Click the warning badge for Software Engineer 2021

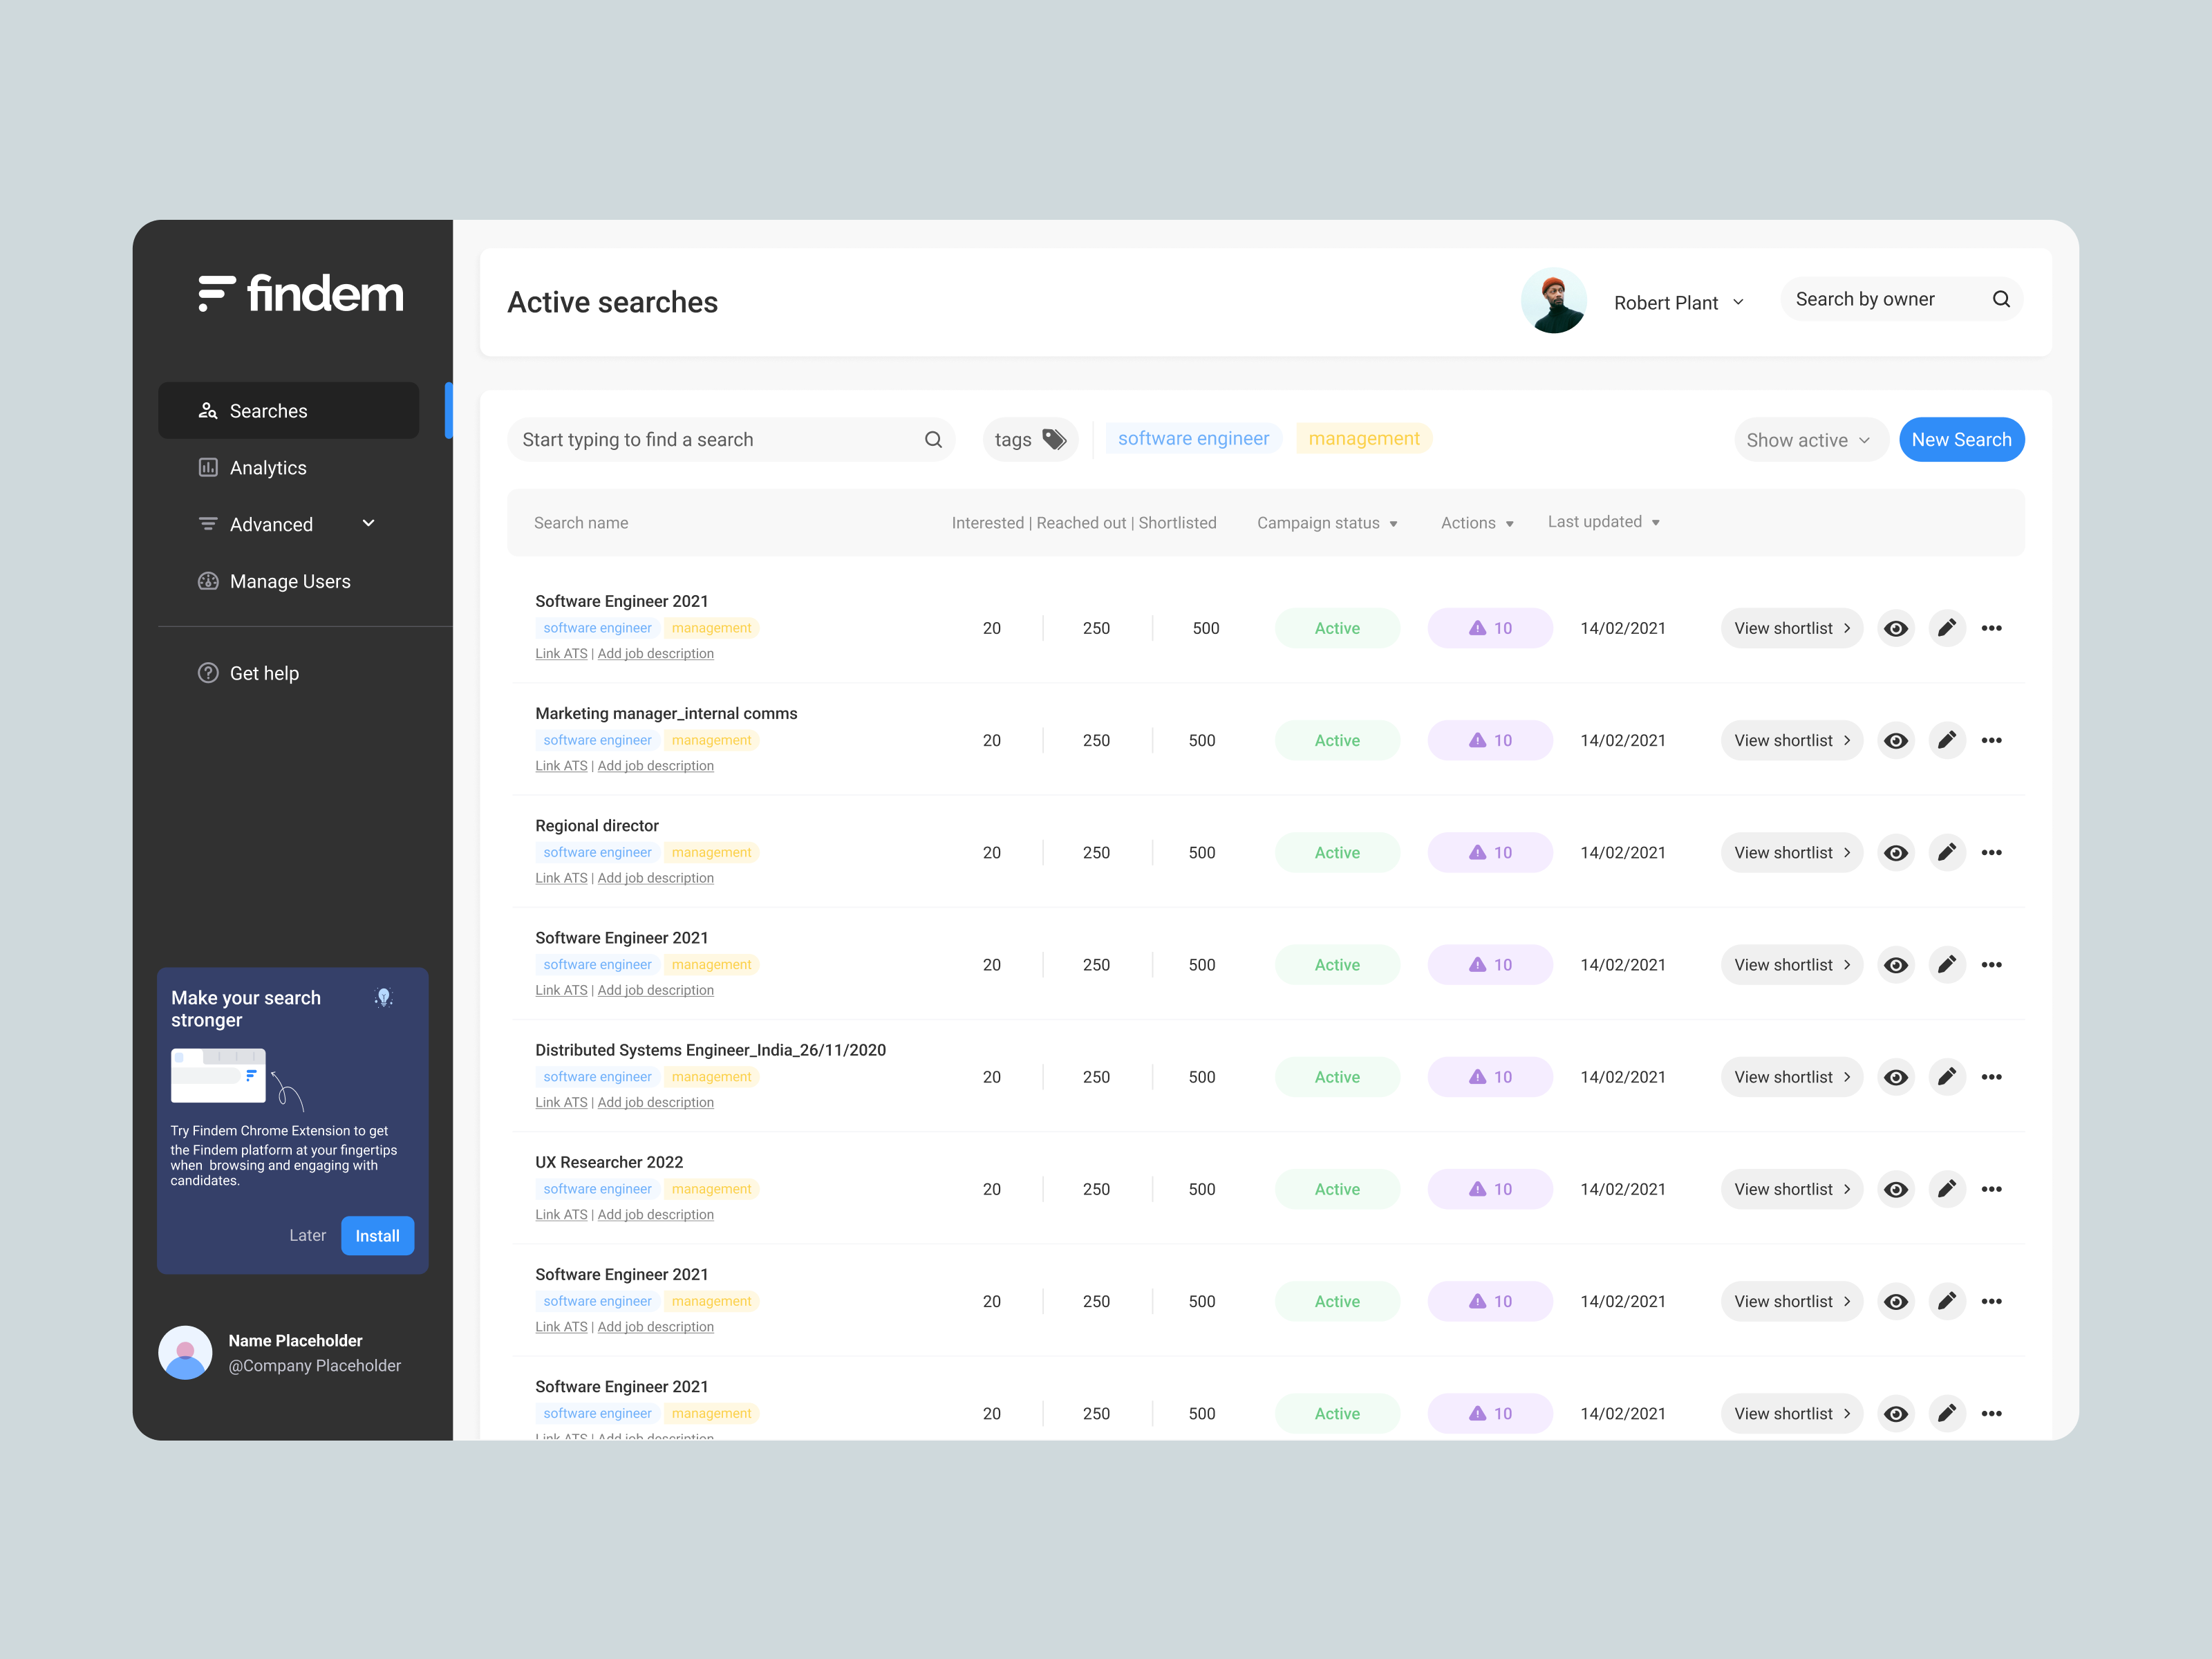click(1489, 628)
